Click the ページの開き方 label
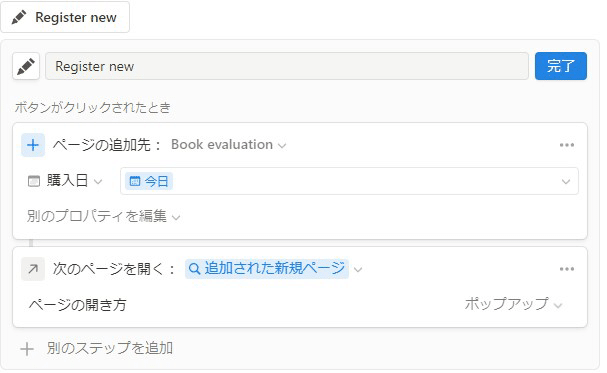This screenshot has width=607, height=373. pyautogui.click(x=77, y=305)
